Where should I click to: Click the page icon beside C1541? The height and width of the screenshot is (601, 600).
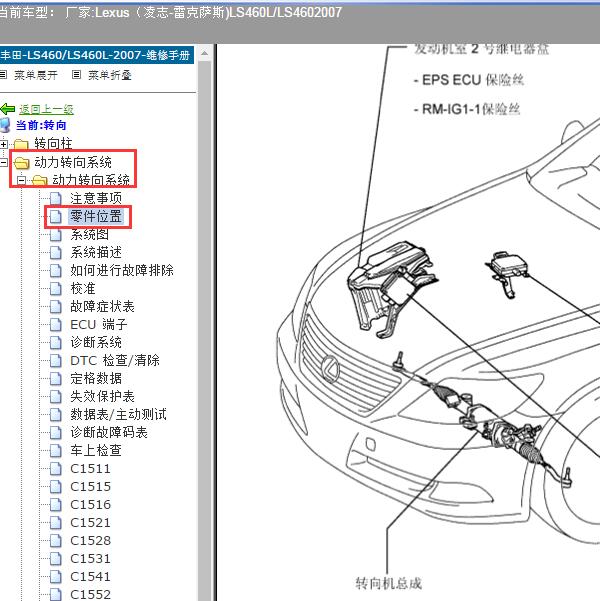tap(56, 577)
